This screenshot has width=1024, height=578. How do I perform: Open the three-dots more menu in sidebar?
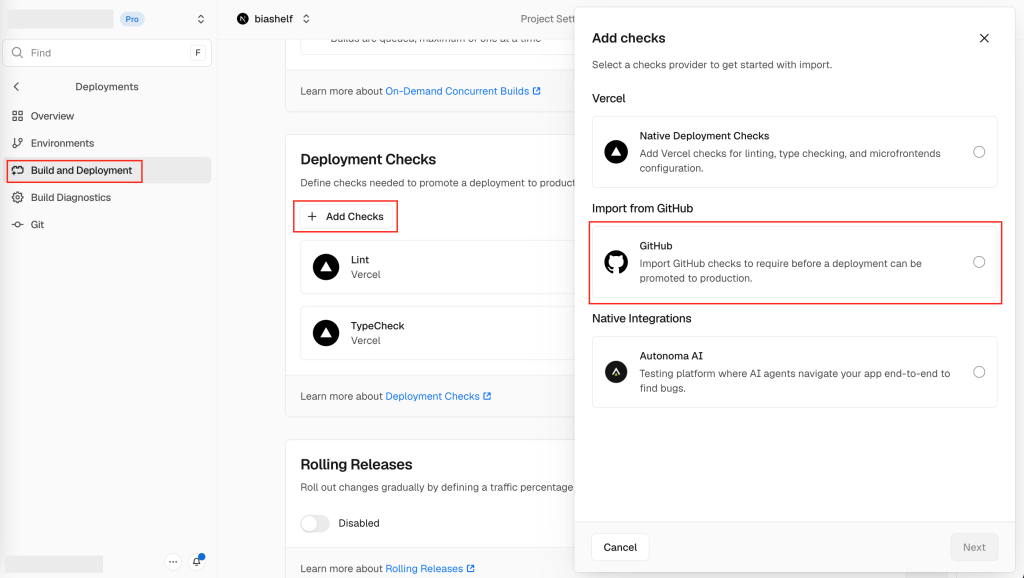tap(173, 562)
